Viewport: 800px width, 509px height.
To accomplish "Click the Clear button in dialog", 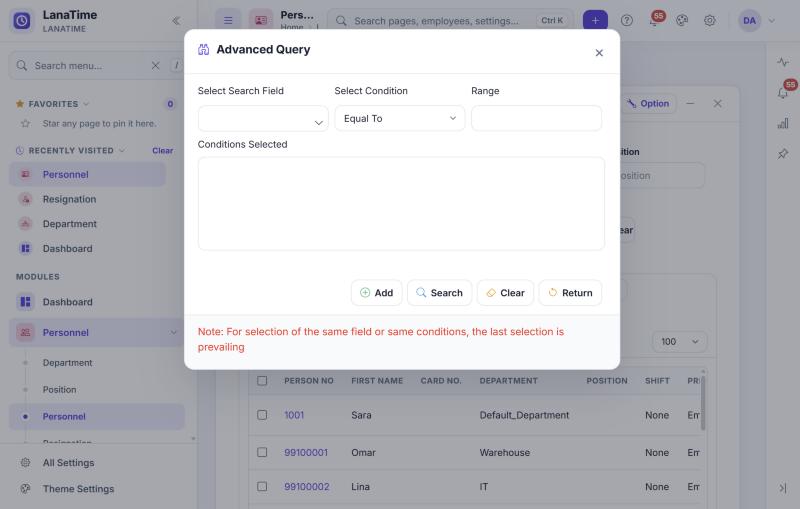I will tap(505, 293).
